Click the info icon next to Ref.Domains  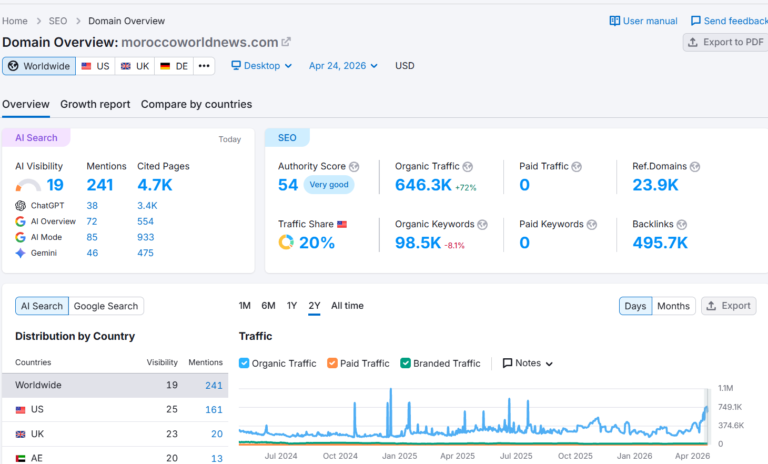tap(693, 166)
